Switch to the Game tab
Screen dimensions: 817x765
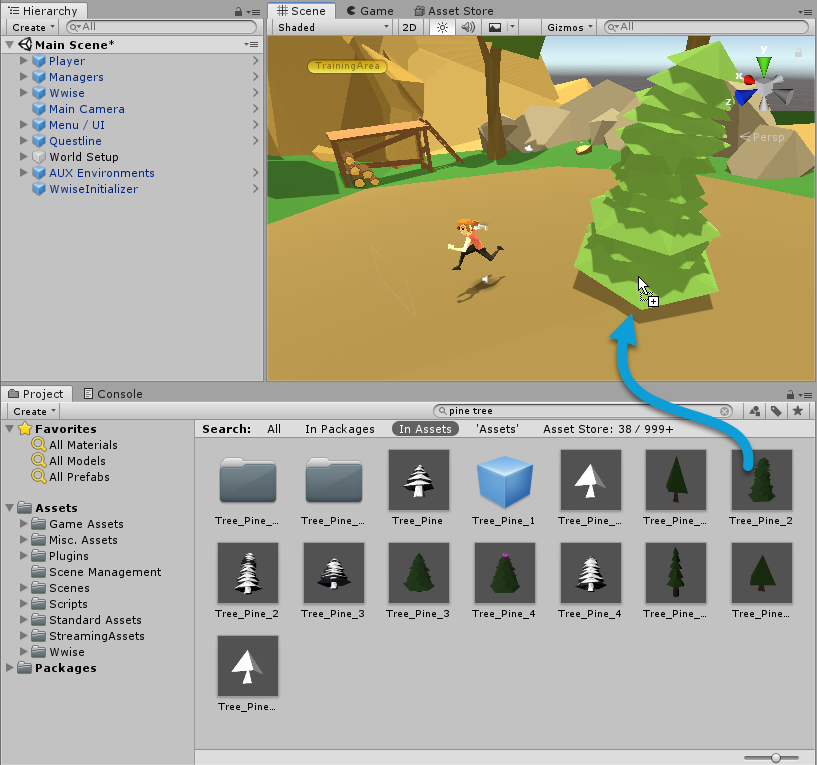click(x=369, y=11)
